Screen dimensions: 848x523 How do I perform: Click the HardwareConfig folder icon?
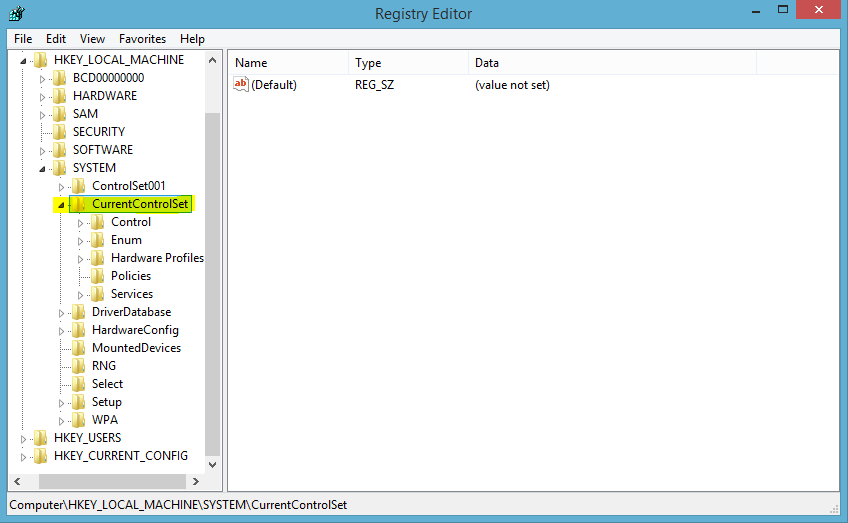coord(78,330)
